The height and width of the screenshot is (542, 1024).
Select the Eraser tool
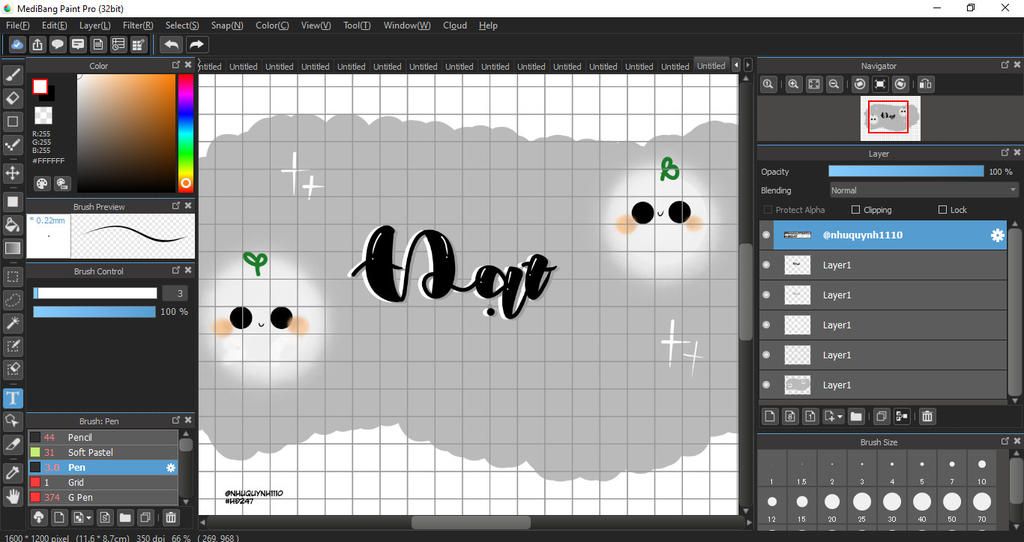pyautogui.click(x=12, y=98)
